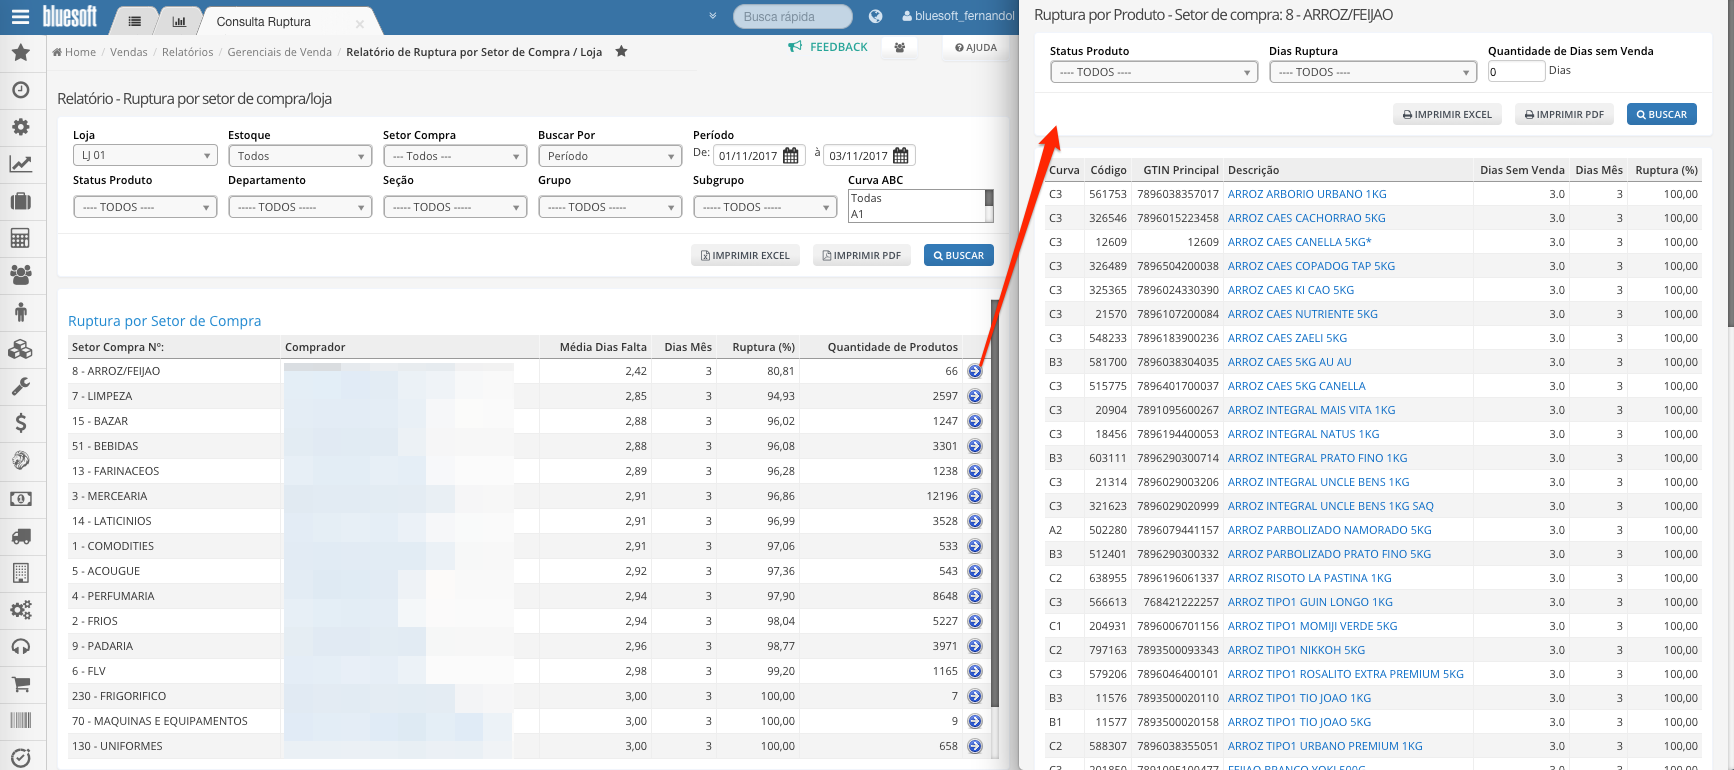Open the Departamento dropdown
The image size is (1734, 770).
point(300,207)
